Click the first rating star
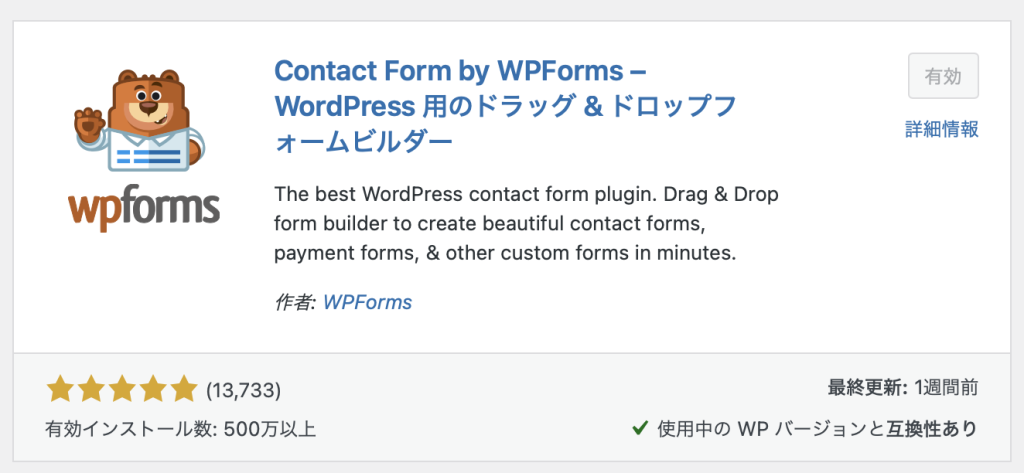This screenshot has width=1024, height=473. tap(61, 389)
